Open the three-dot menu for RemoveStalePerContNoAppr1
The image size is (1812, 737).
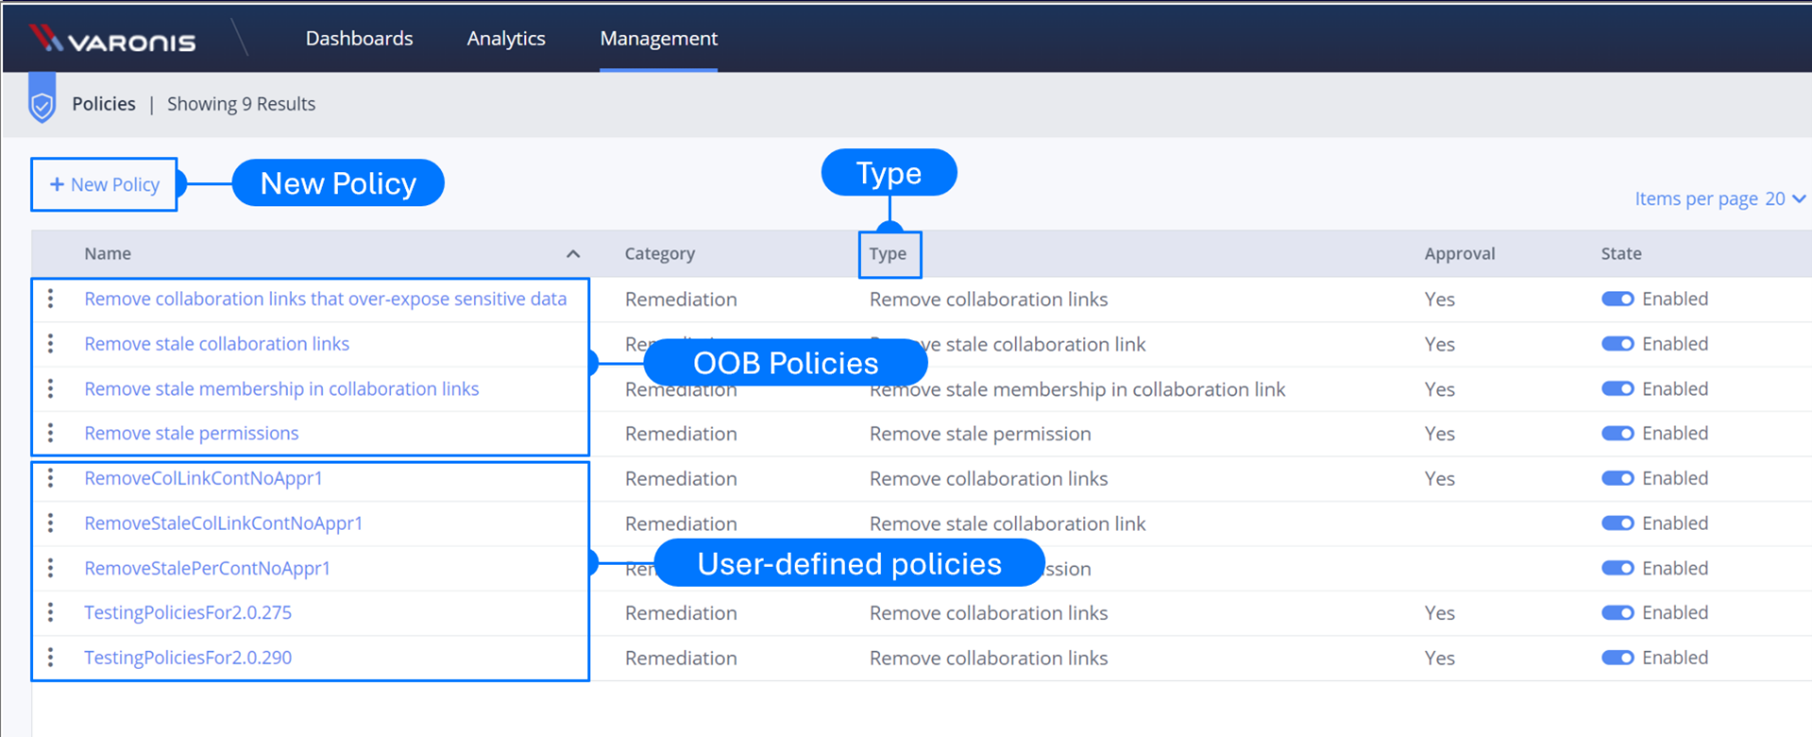pos(51,568)
